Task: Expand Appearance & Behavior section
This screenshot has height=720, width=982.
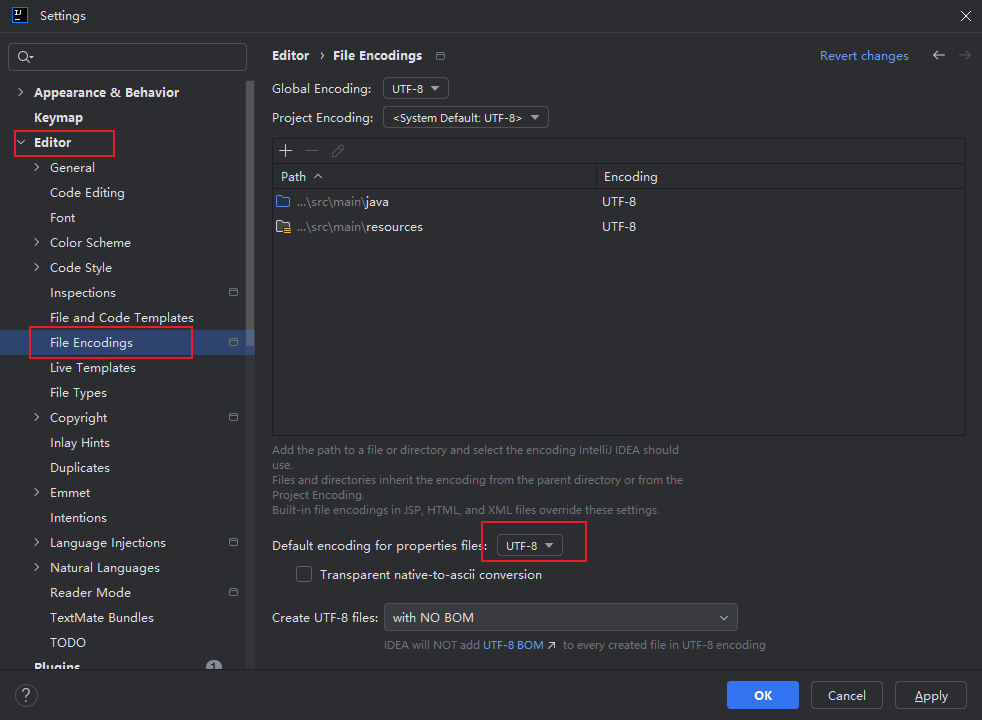Action: 21,92
